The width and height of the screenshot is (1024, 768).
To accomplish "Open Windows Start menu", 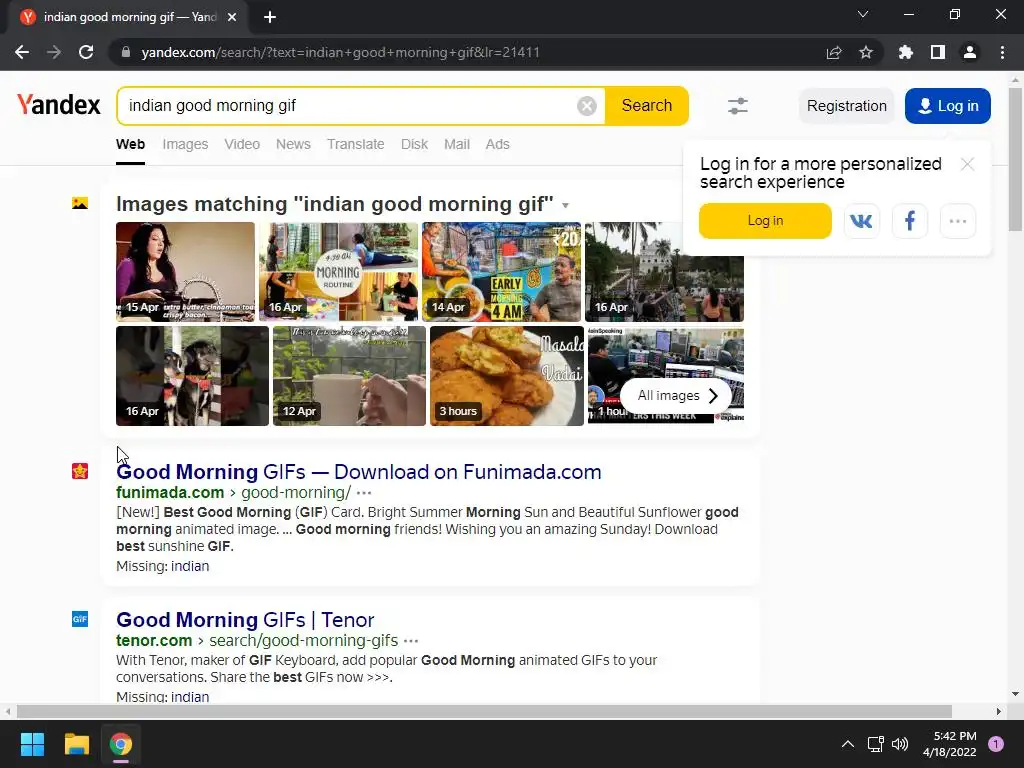I will [32, 744].
